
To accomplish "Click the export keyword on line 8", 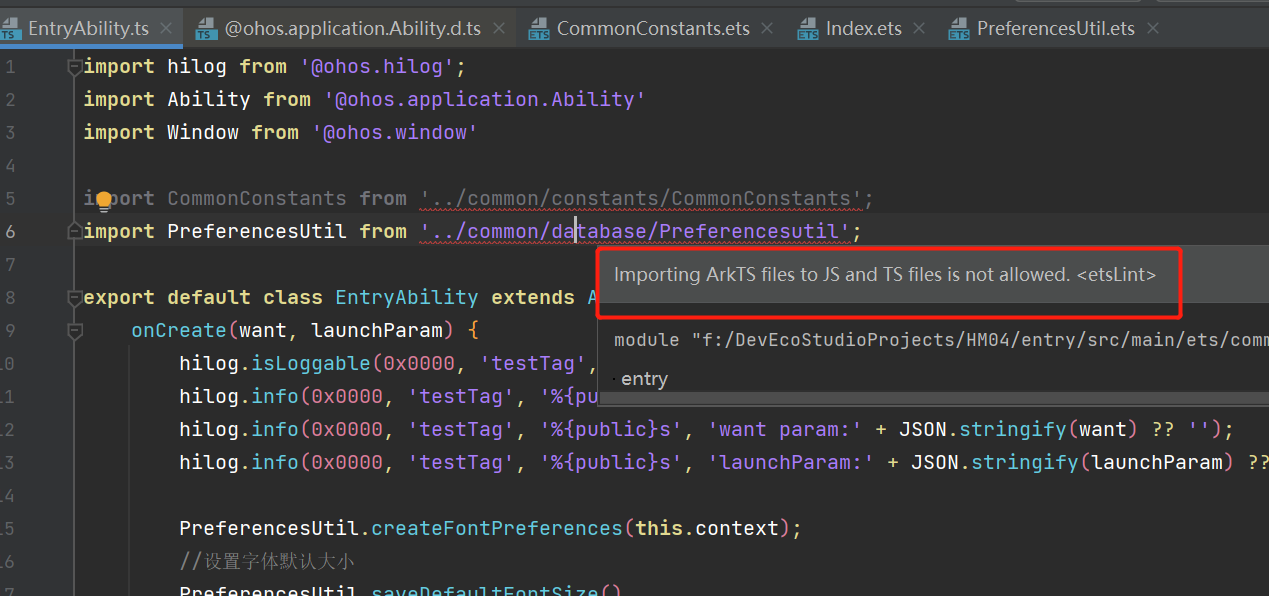I will point(120,298).
